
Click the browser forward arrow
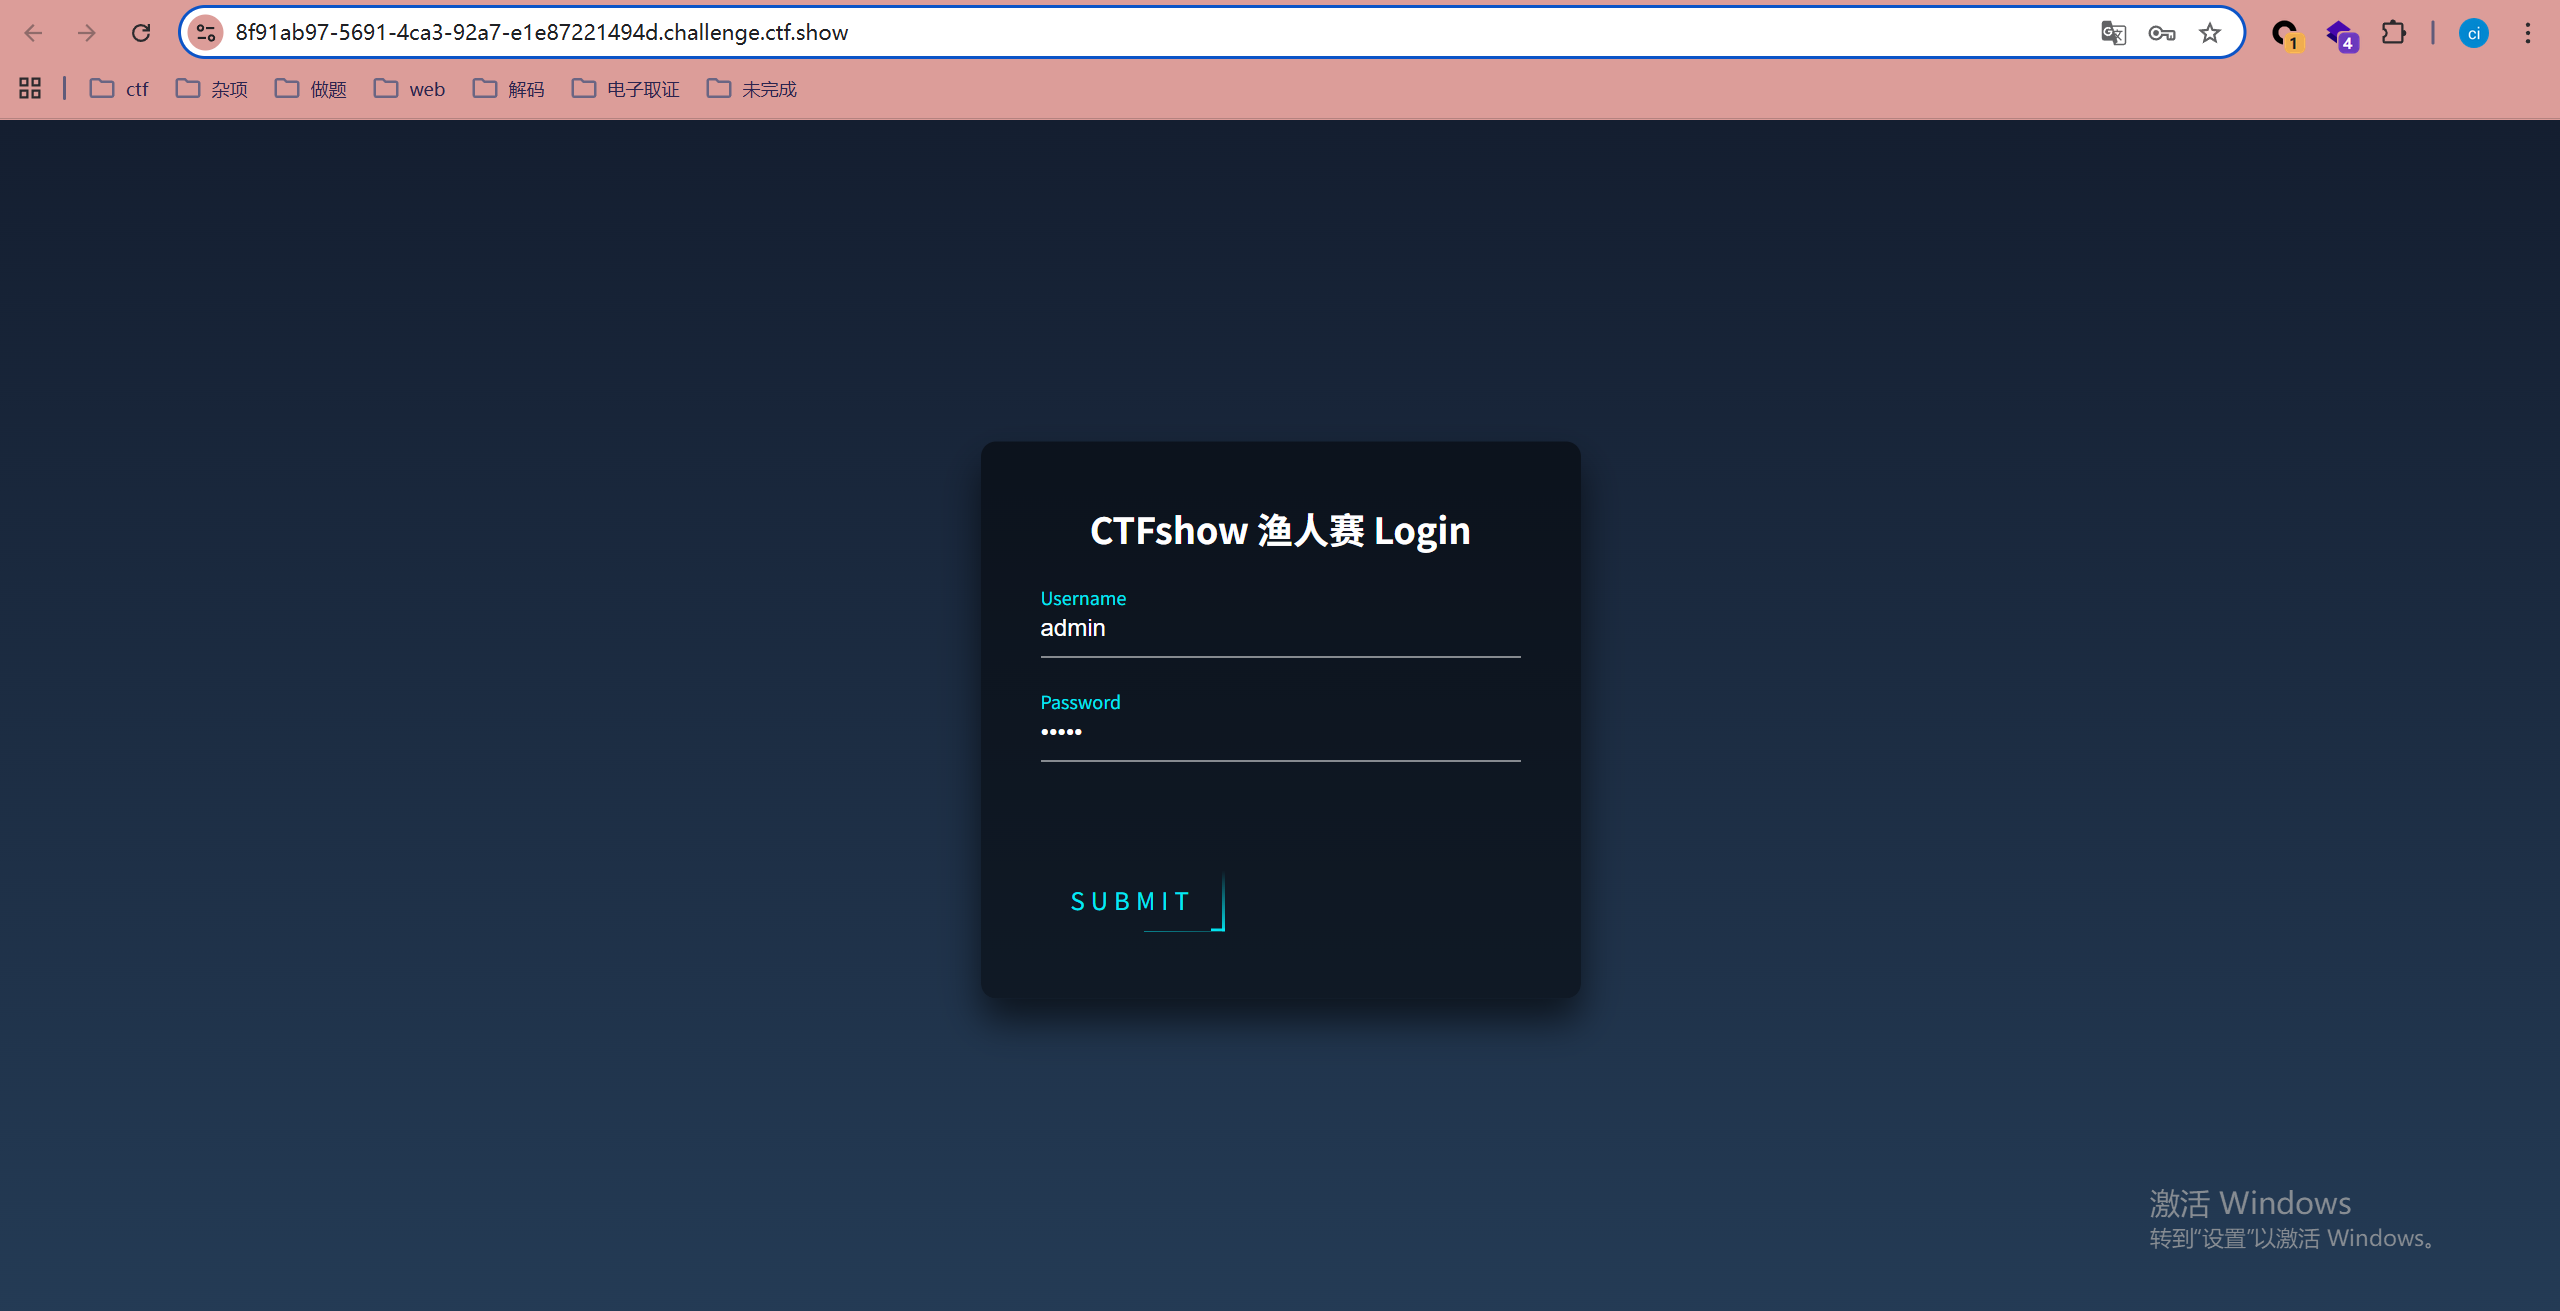click(87, 33)
